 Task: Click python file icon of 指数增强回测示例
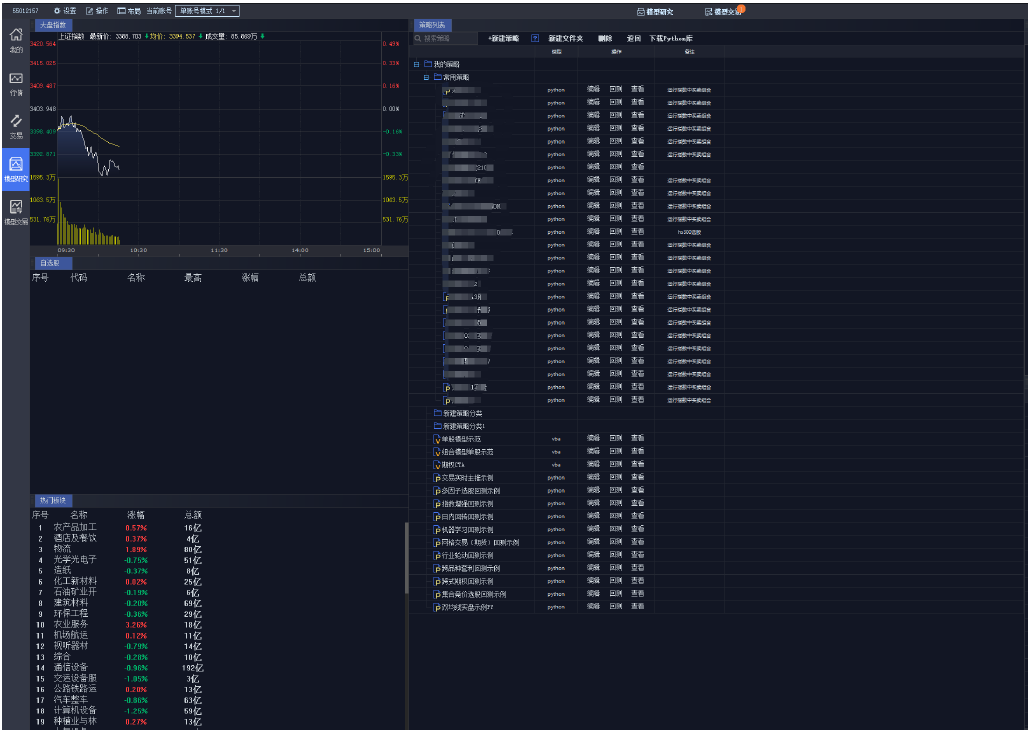[x=437, y=504]
